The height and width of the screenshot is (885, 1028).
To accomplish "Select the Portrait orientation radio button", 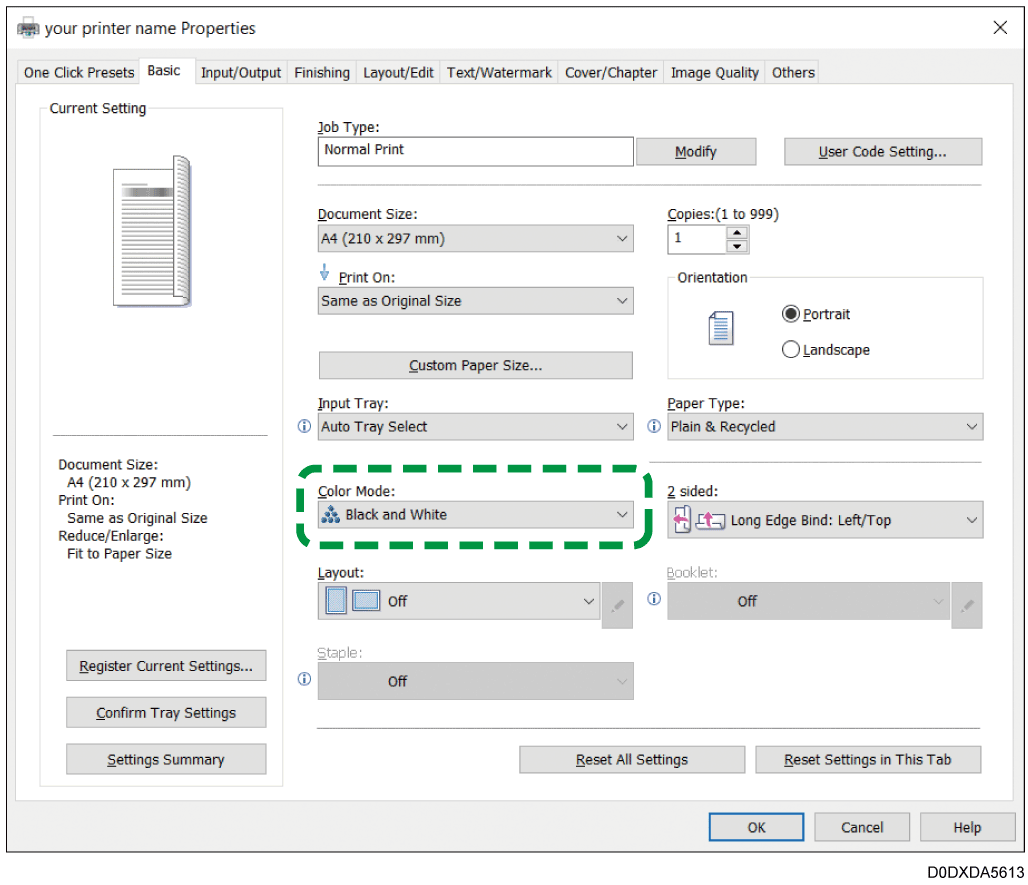I will 791,314.
